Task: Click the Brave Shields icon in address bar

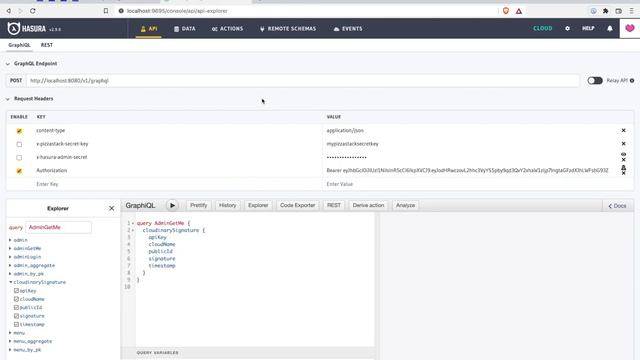Action: point(506,11)
